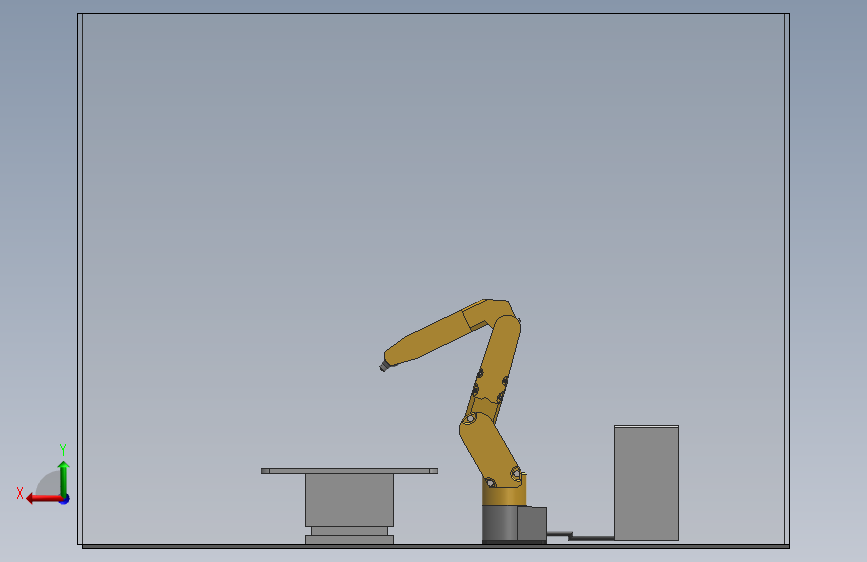Click the green Y axis arrow of the triad
The width and height of the screenshot is (867, 562).
64,478
